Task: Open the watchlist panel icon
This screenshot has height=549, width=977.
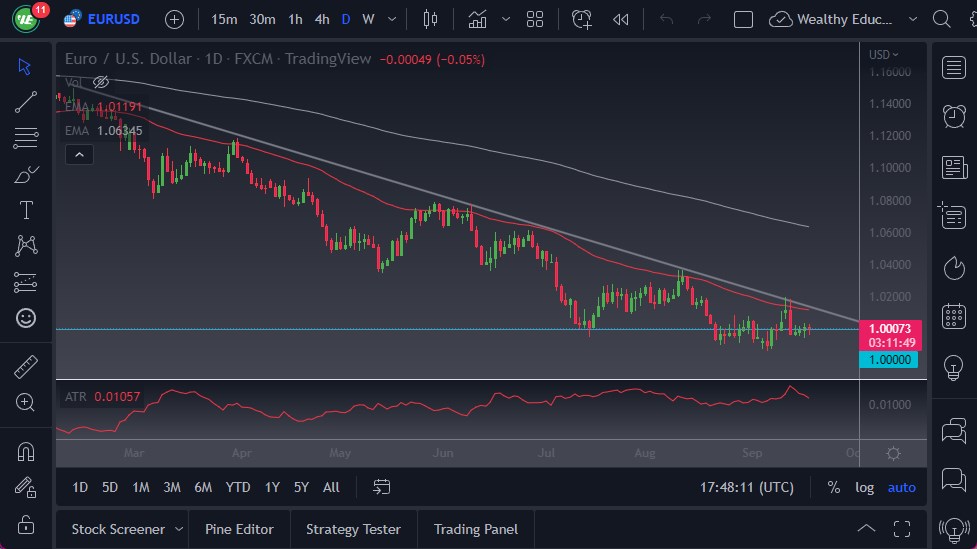Action: 954,67
